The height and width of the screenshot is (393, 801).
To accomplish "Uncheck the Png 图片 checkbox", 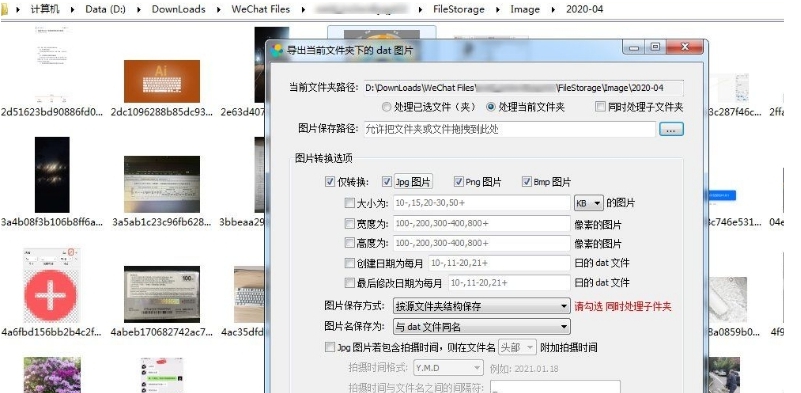I will (458, 181).
